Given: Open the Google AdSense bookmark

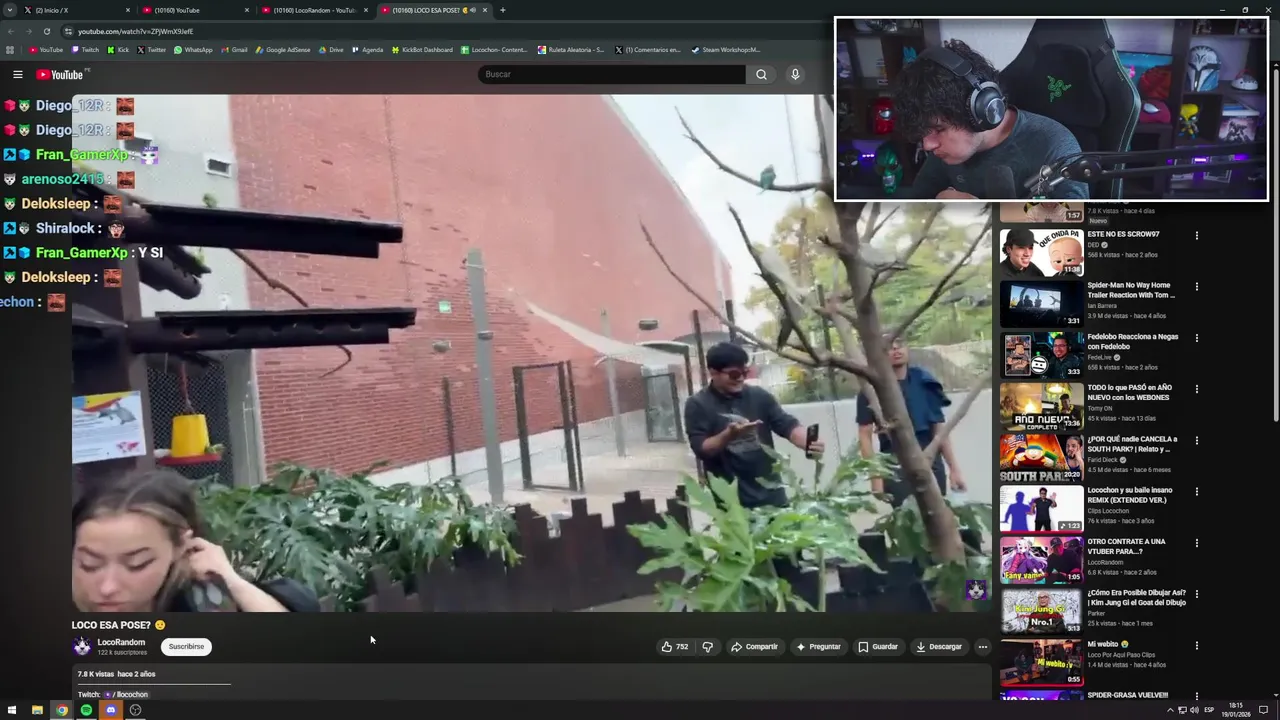Looking at the screenshot, I should coord(283,50).
